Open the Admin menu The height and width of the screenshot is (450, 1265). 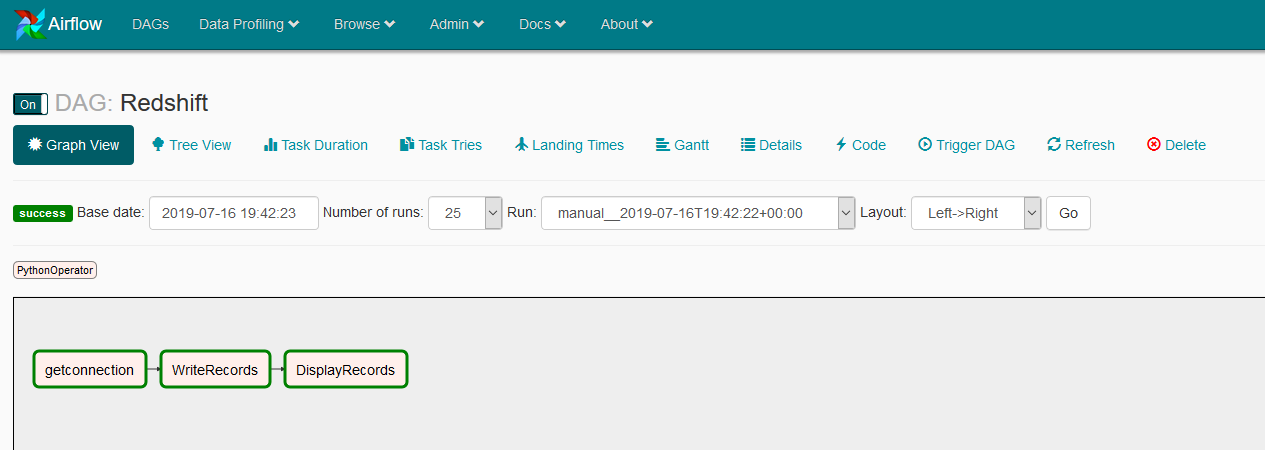click(x=457, y=24)
